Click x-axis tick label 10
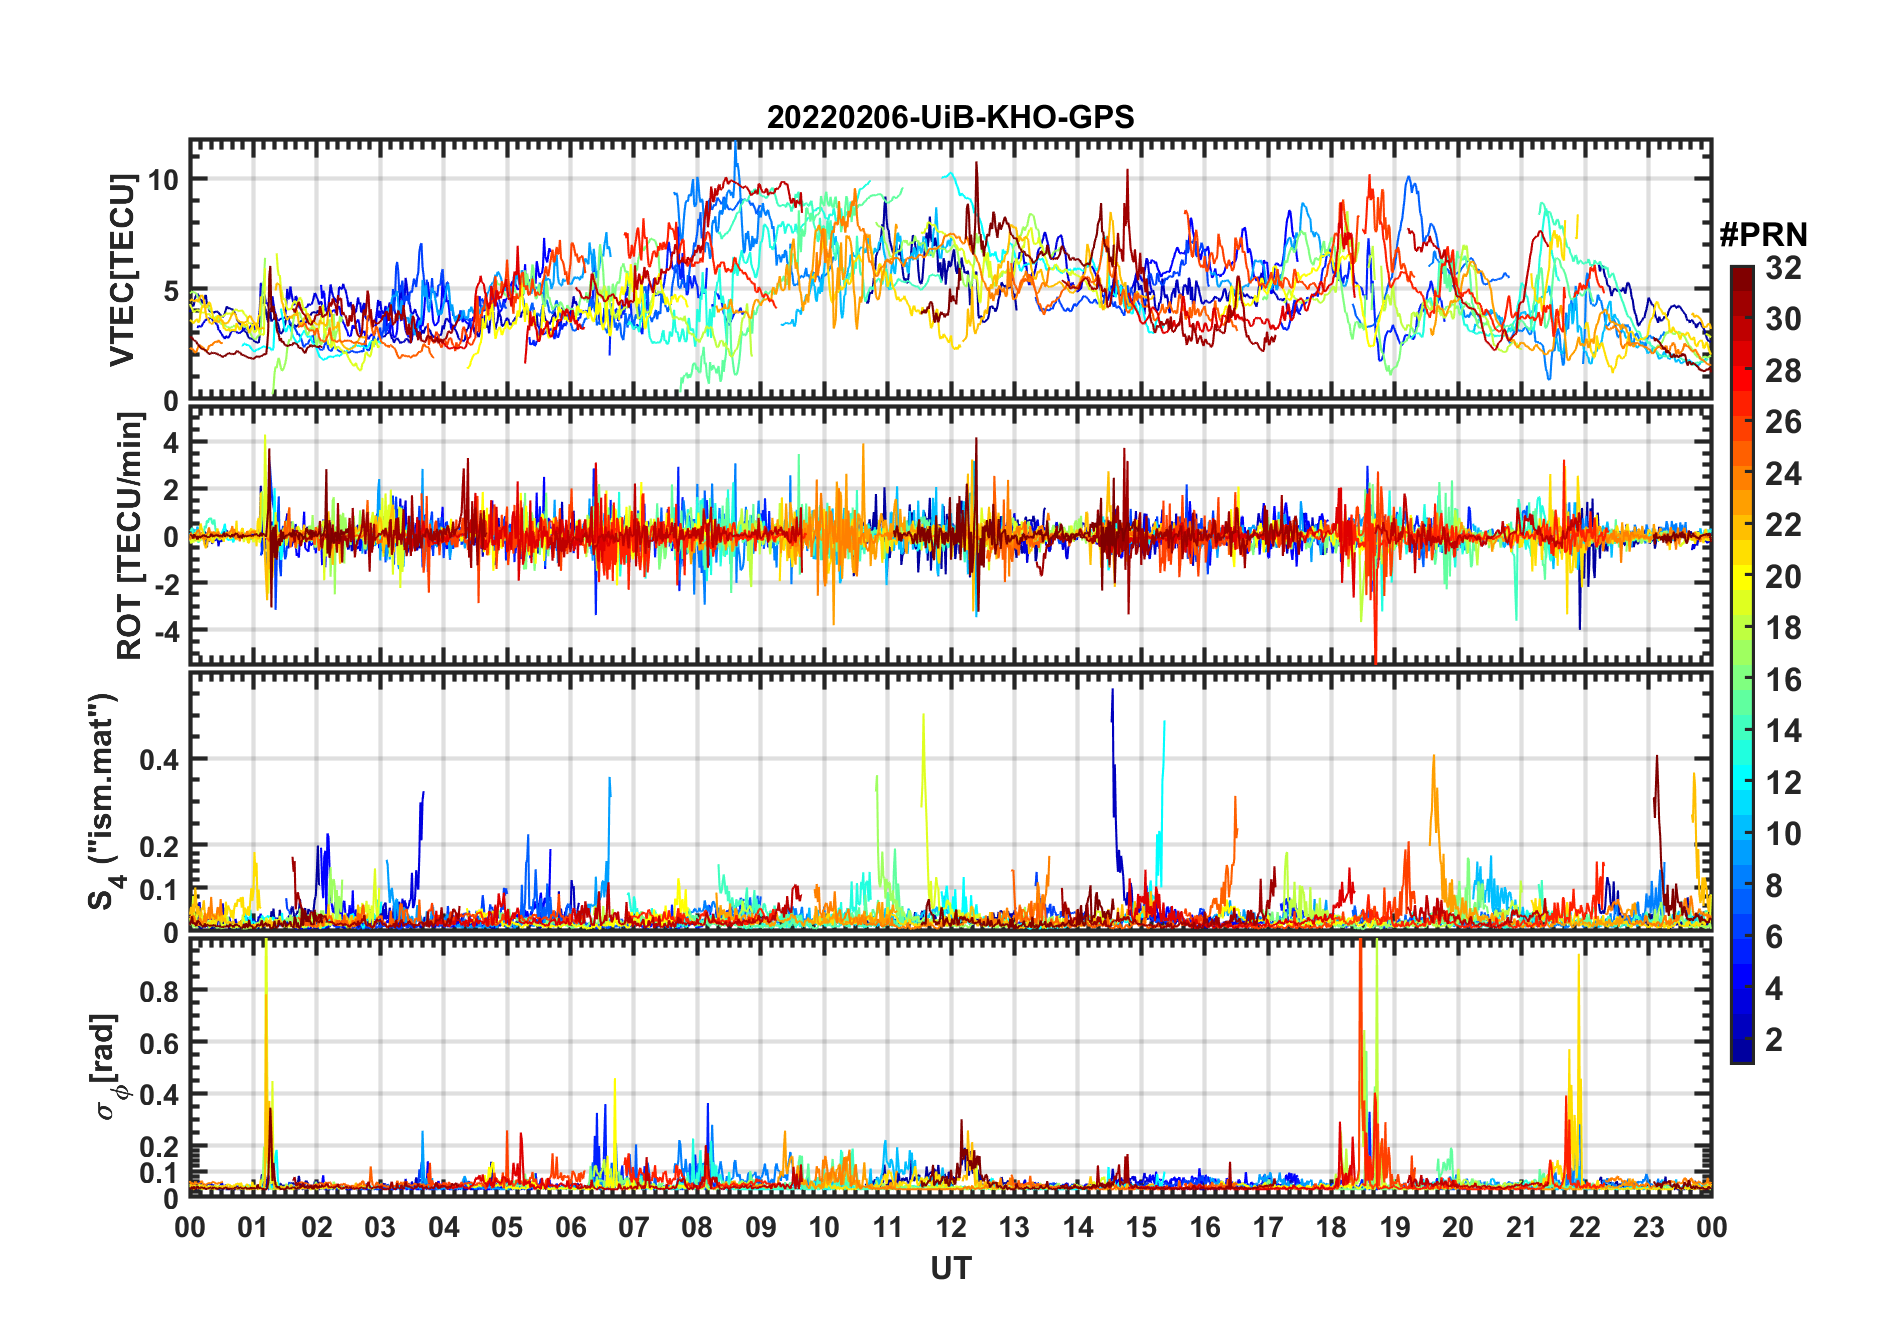The image size is (1902, 1330). 824,1227
